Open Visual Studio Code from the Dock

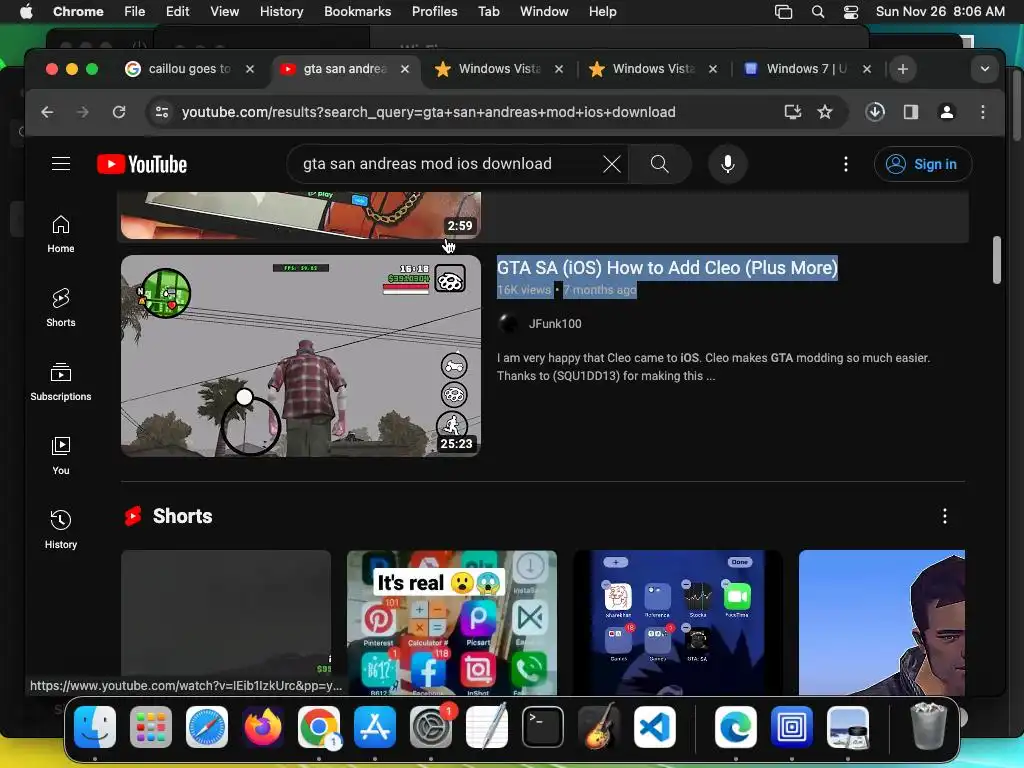[654, 727]
